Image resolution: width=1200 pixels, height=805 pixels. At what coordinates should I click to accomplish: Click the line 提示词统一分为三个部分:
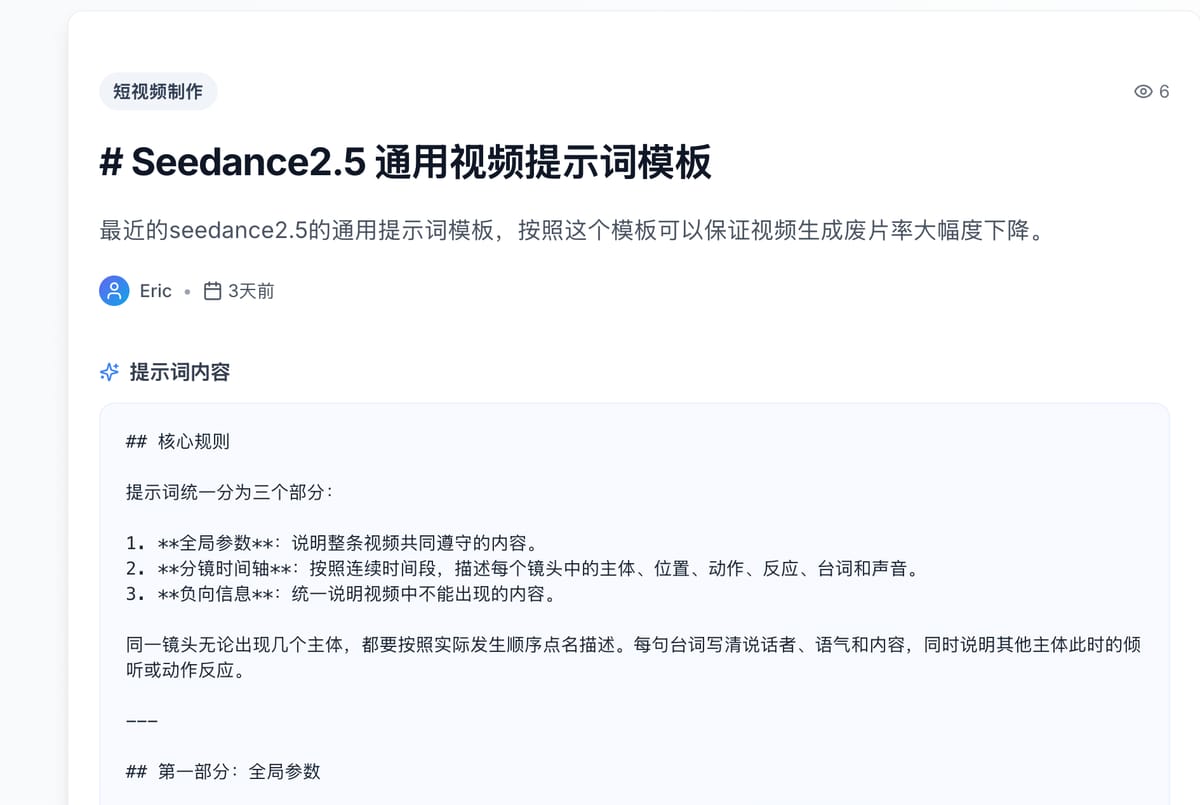229,492
